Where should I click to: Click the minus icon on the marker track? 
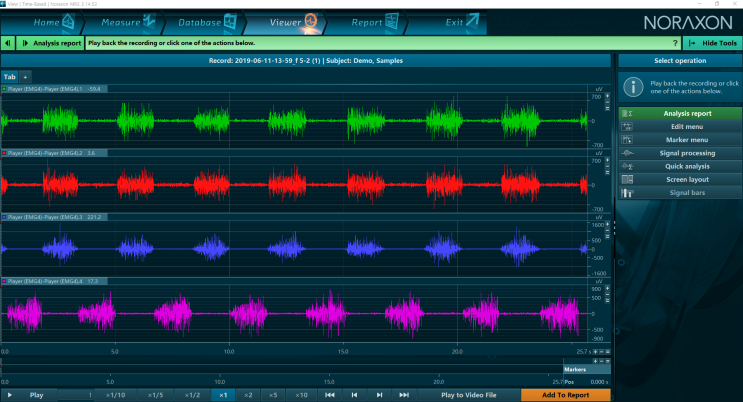click(601, 361)
